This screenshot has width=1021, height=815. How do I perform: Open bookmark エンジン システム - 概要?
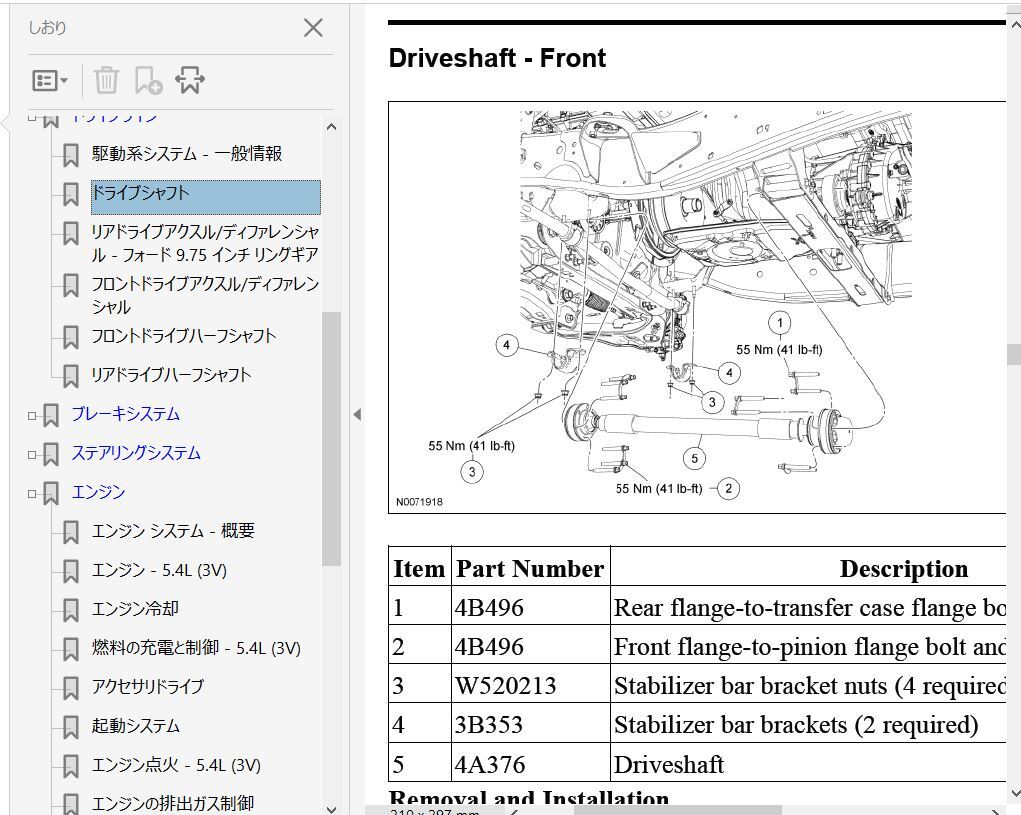[x=173, y=531]
